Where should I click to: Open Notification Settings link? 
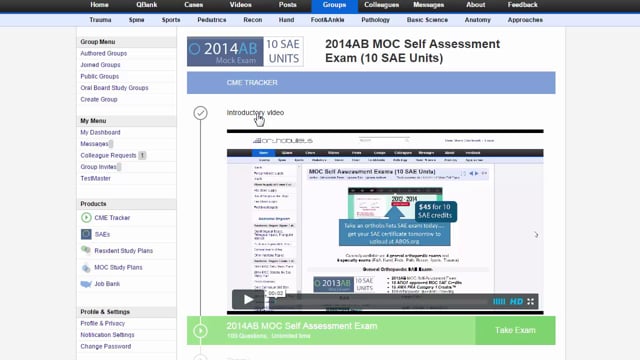(x=107, y=335)
